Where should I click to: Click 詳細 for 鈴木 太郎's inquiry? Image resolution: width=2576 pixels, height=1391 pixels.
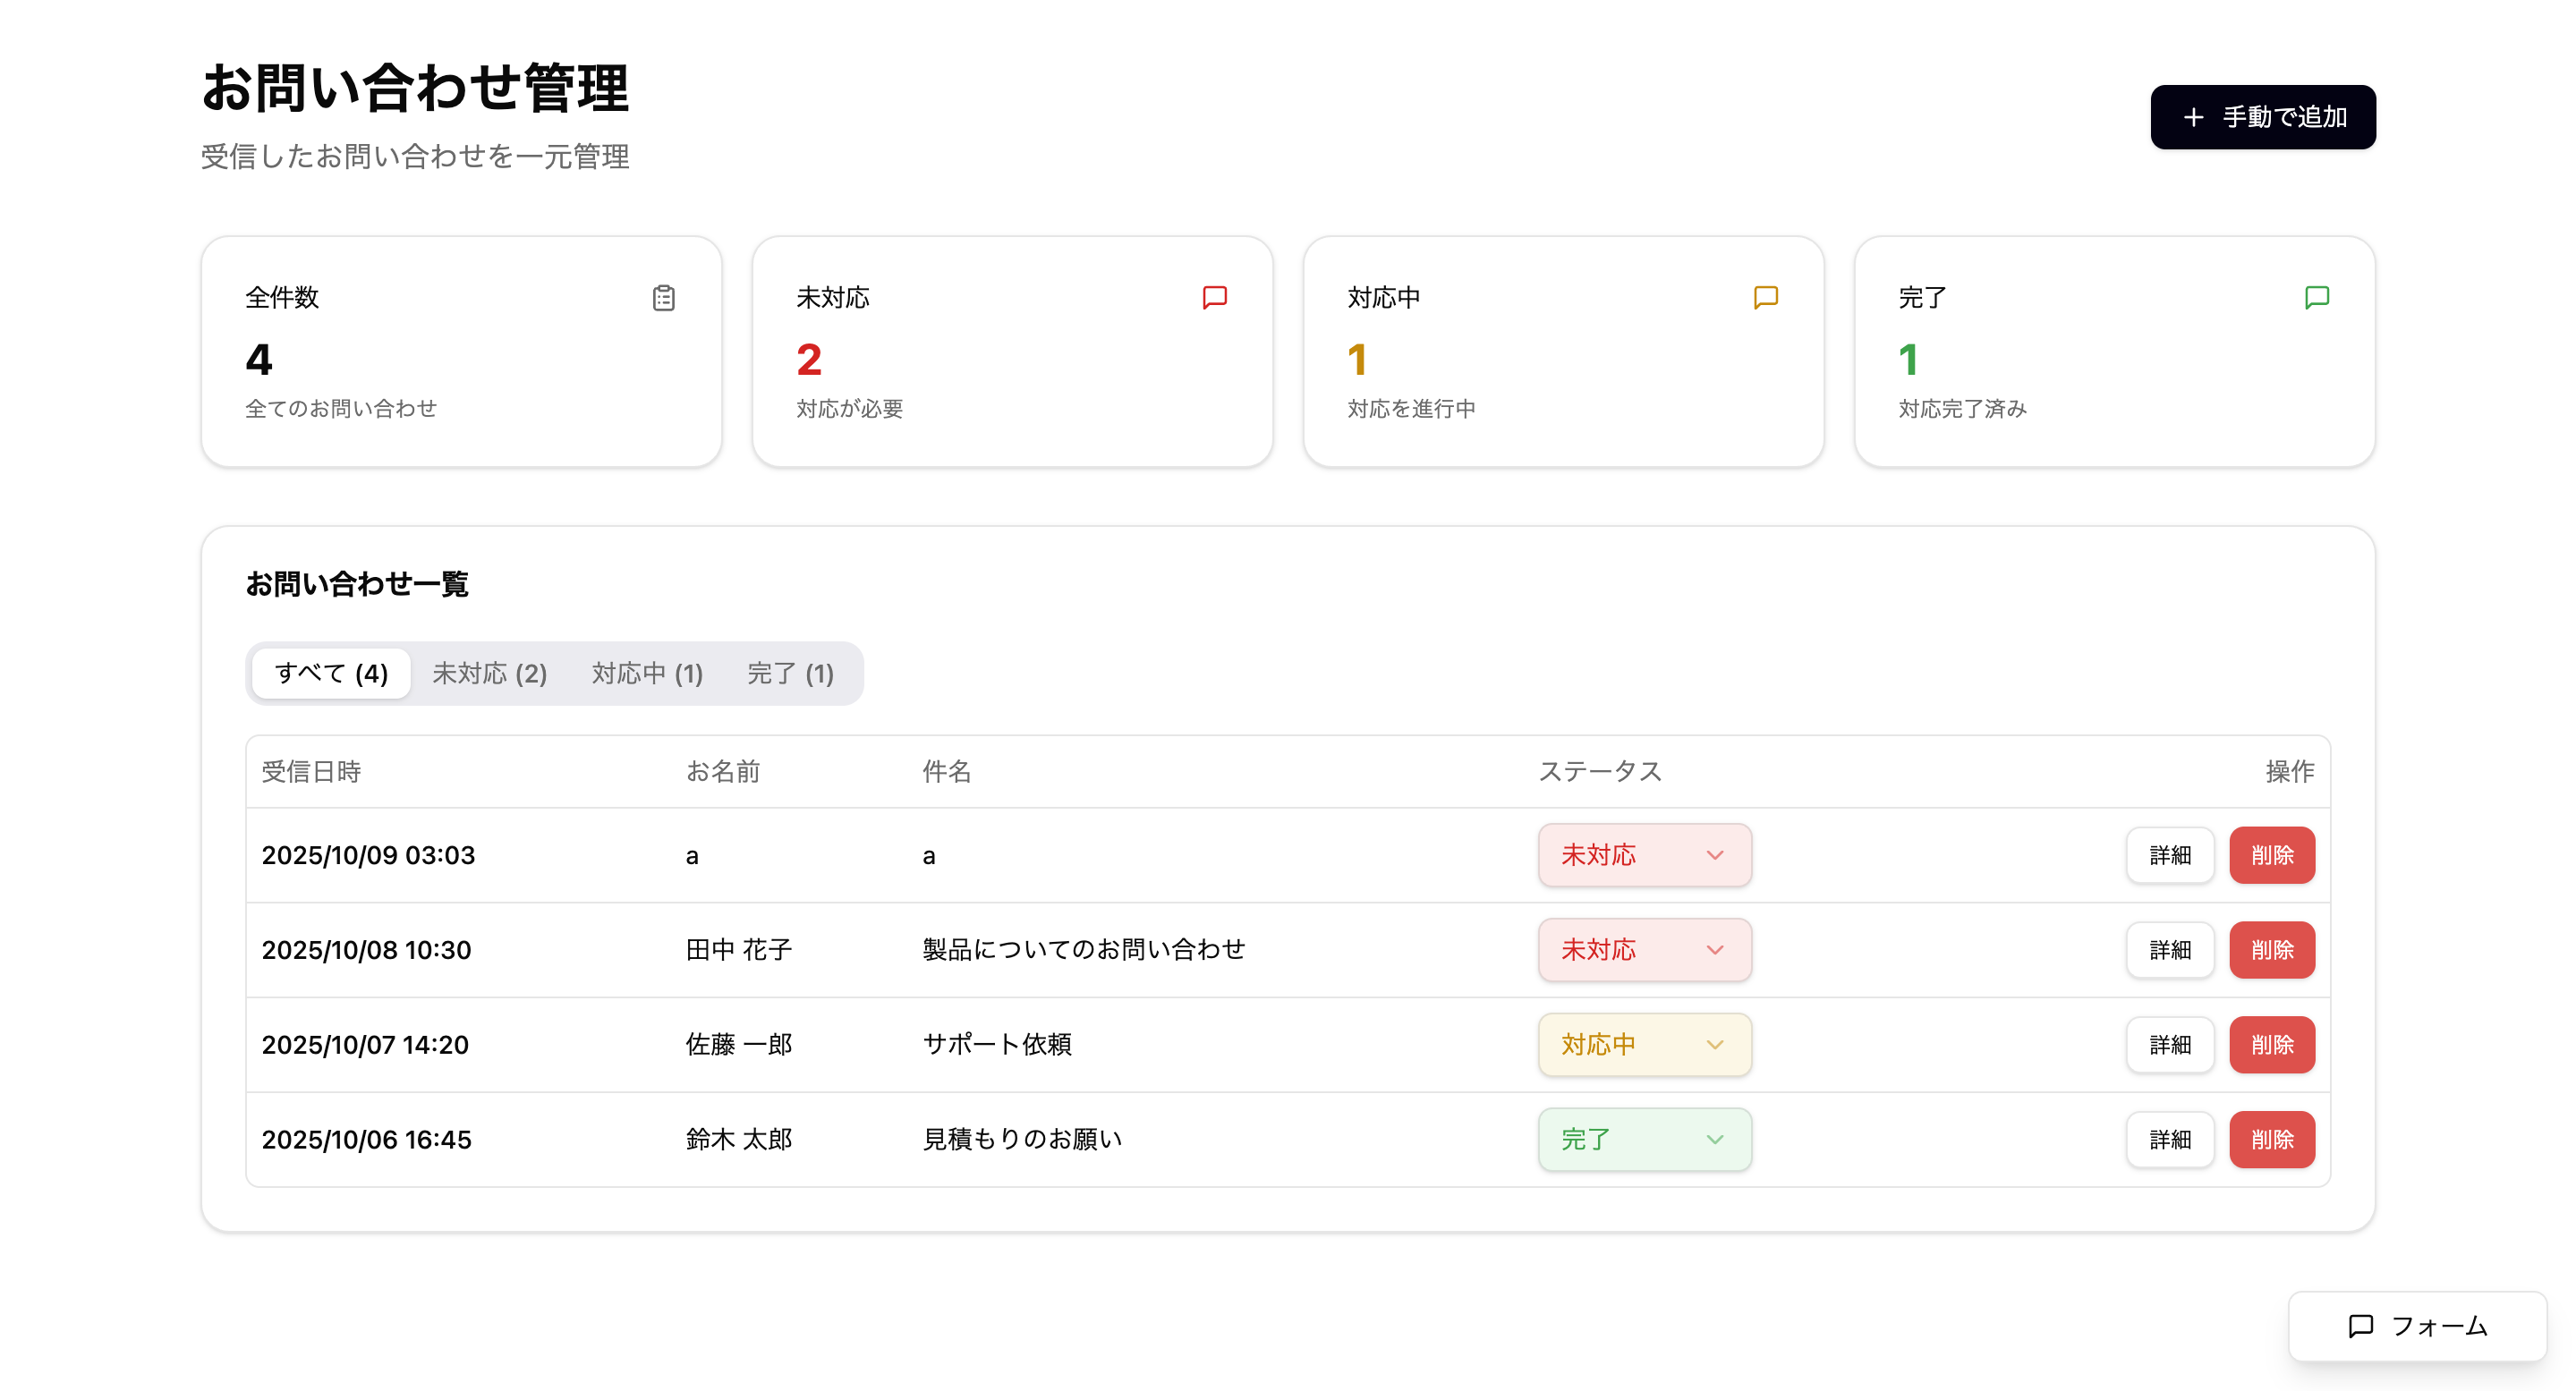tap(2169, 1139)
